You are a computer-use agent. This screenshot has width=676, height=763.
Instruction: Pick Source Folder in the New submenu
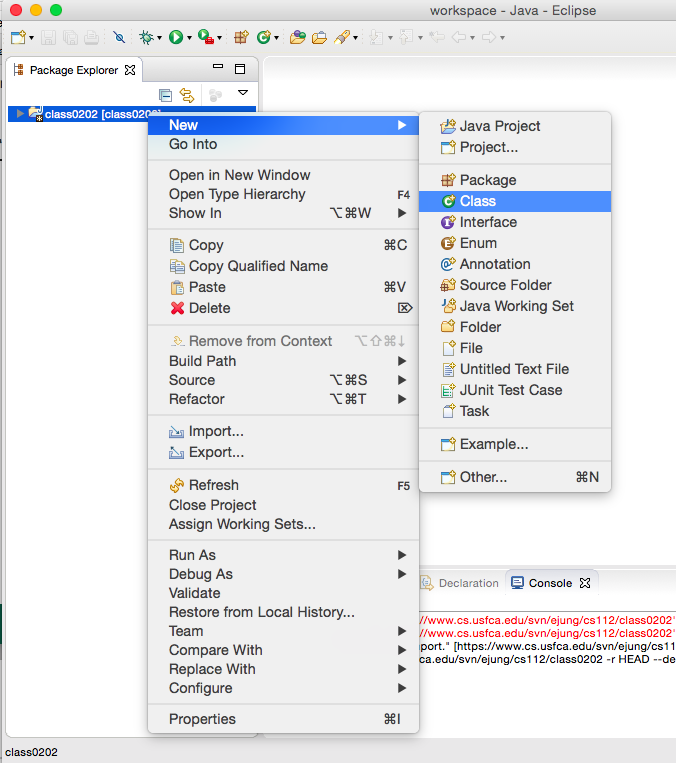(x=515, y=285)
